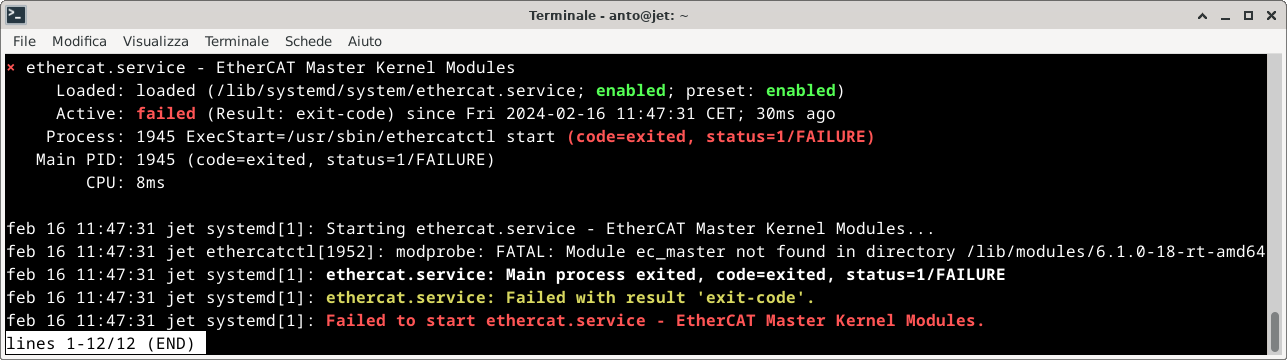This screenshot has height=360, width=1287.
Task: Open the Terminale menu
Action: pyautogui.click(x=237, y=41)
